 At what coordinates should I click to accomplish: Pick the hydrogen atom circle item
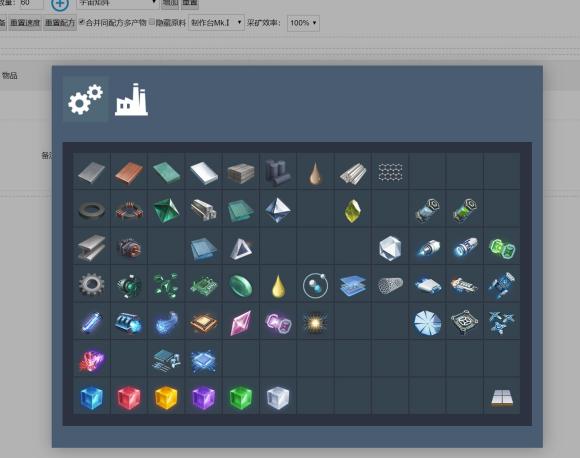315,286
